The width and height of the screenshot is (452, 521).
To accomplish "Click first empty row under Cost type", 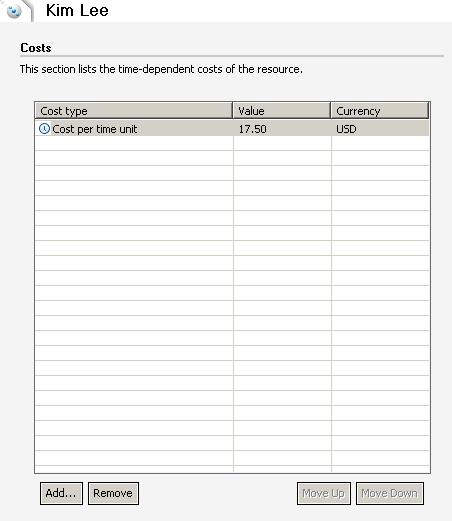I will pos(134,143).
